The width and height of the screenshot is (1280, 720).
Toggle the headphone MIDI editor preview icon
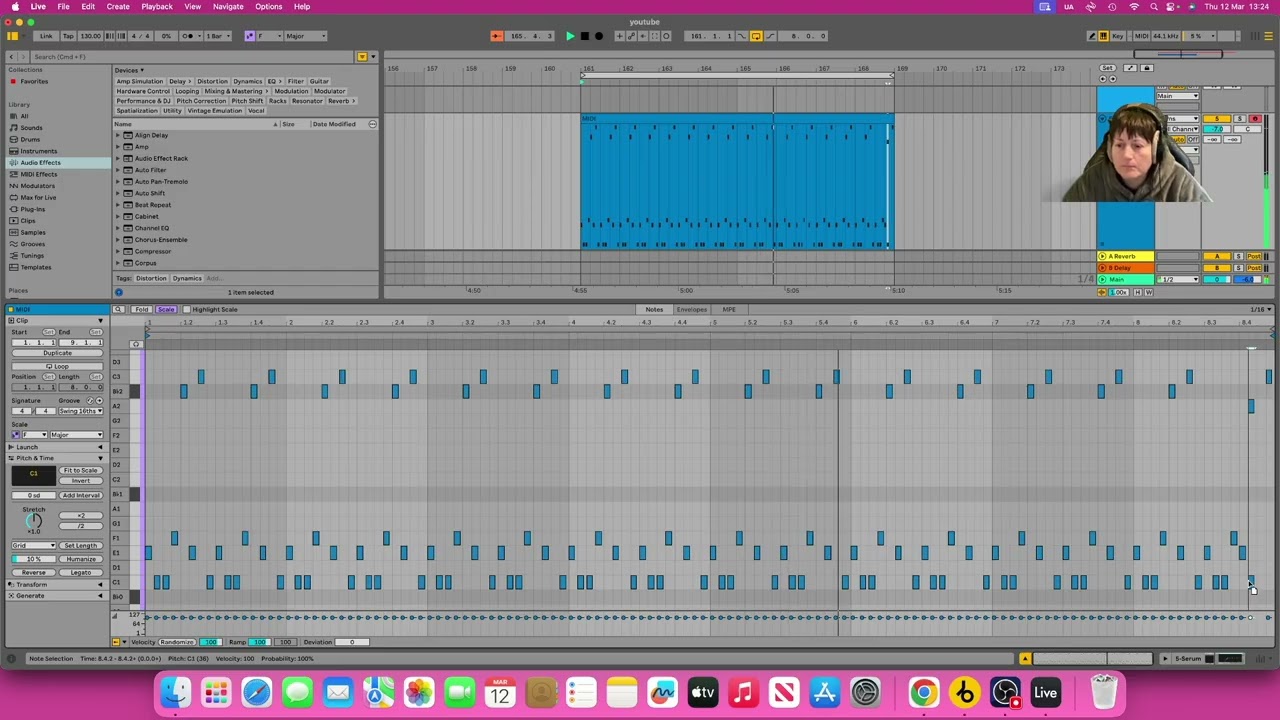coord(136,344)
